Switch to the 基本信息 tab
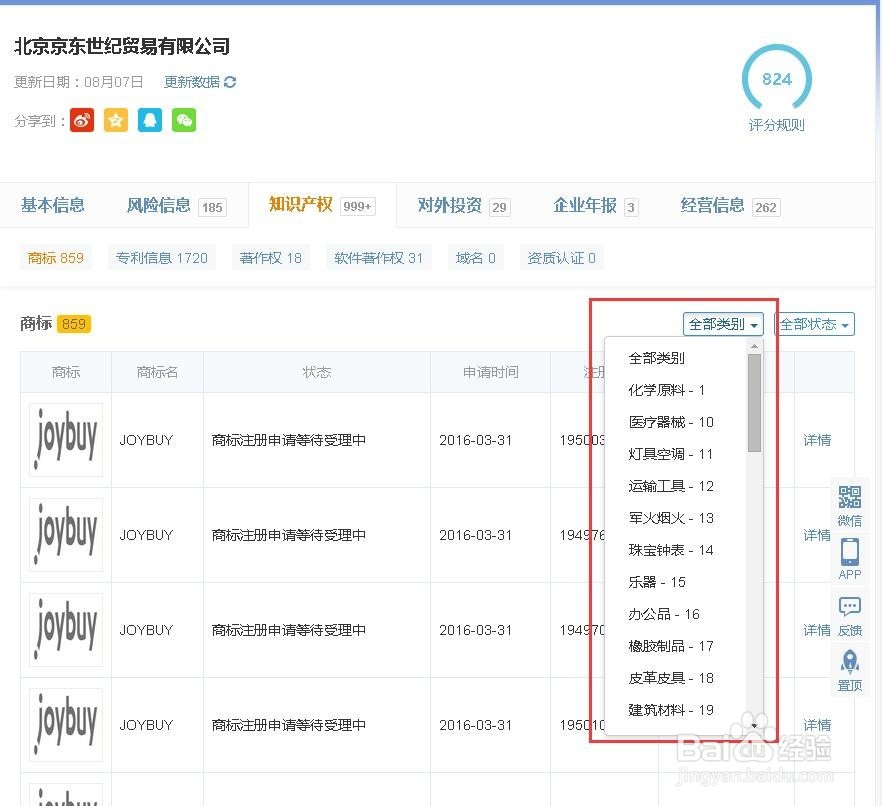This screenshot has width=882, height=806. (x=53, y=205)
